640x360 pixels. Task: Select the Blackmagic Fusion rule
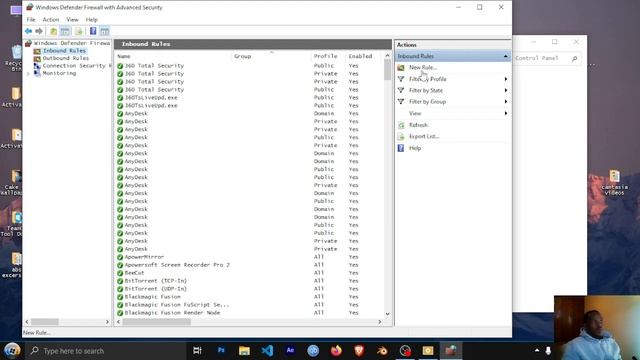[x=153, y=297]
